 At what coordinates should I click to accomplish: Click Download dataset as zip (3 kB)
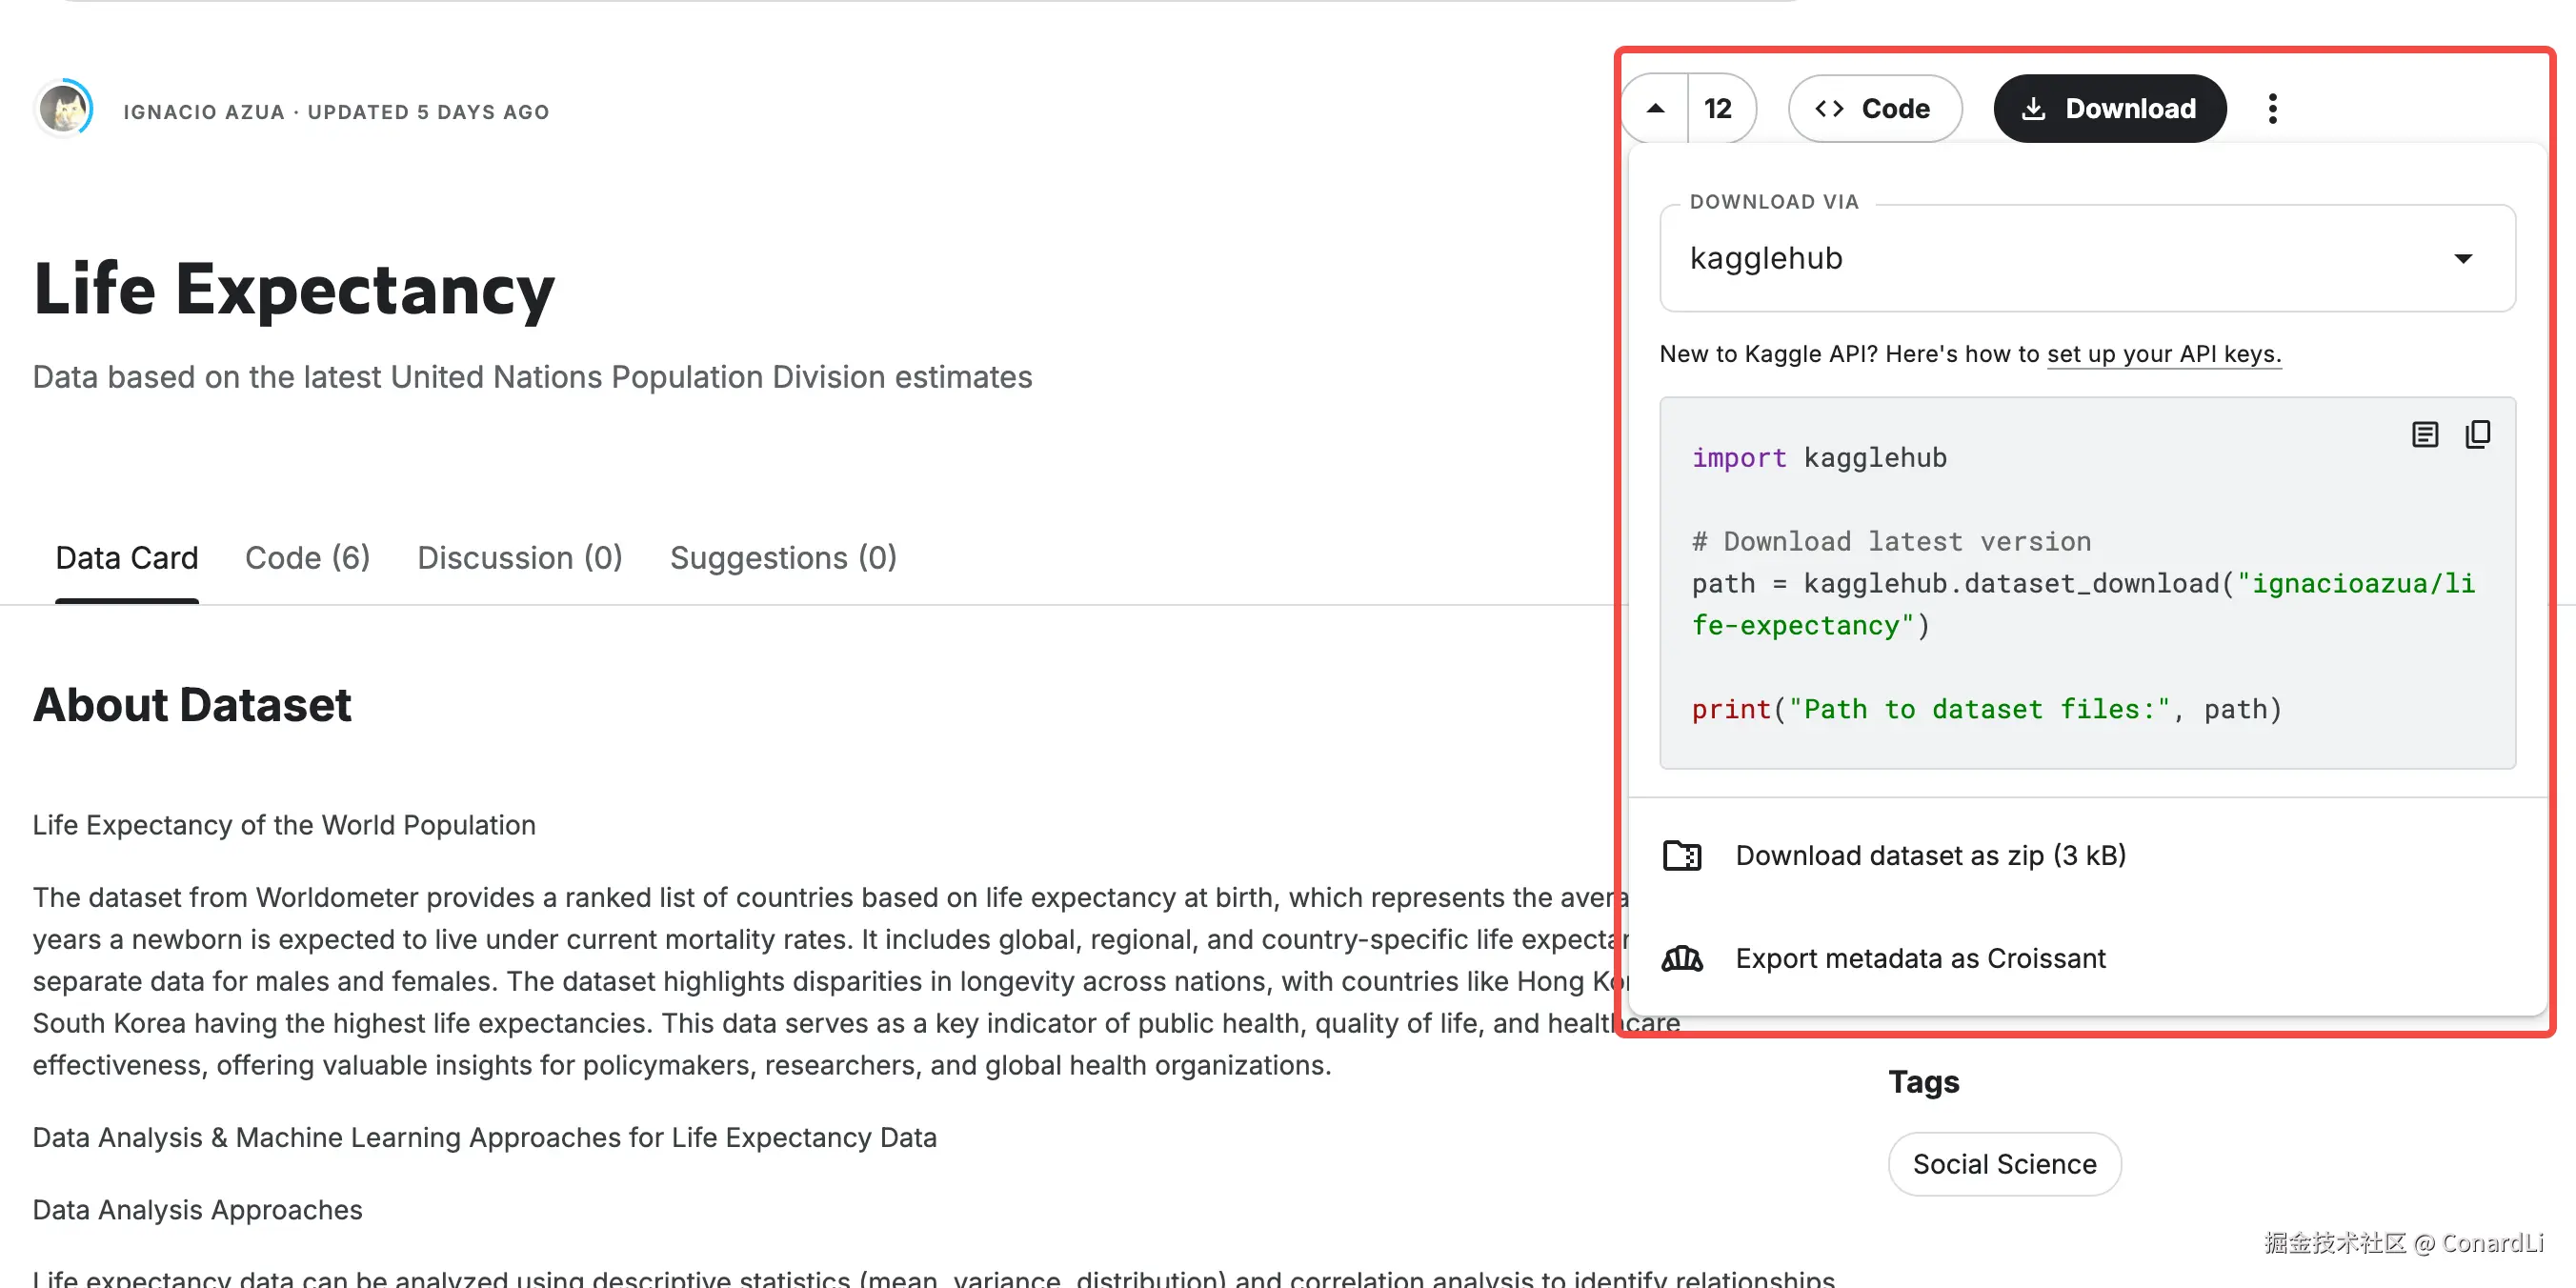pos(1930,856)
